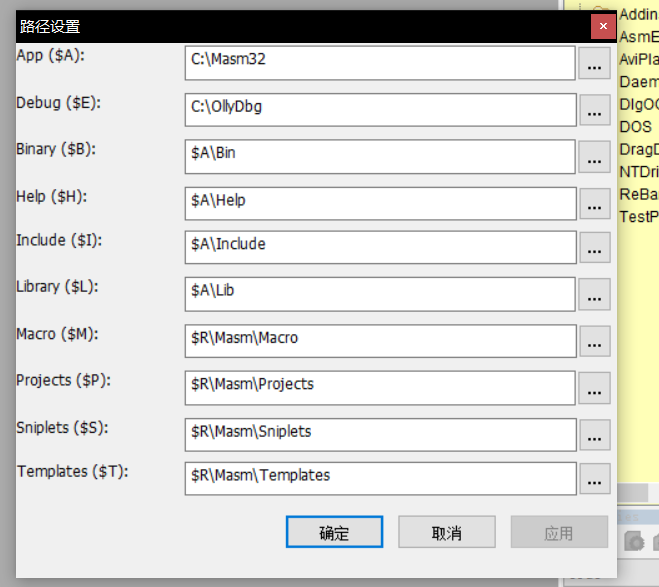Select the Include path field showing $A\Include
The width and height of the screenshot is (659, 587).
[380, 247]
